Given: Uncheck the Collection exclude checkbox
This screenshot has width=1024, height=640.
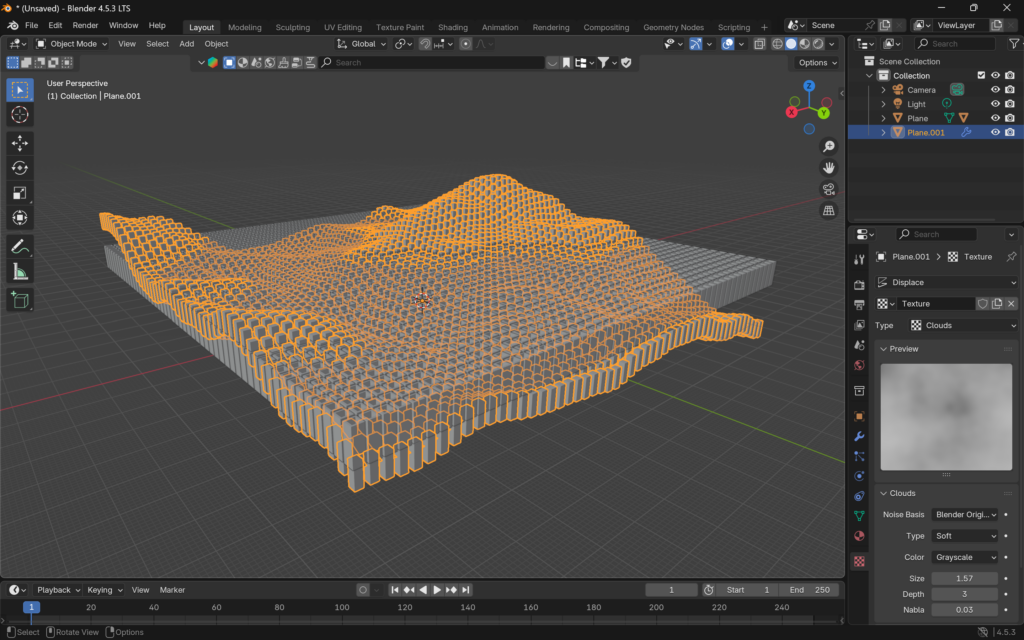Looking at the screenshot, I should tap(981, 76).
